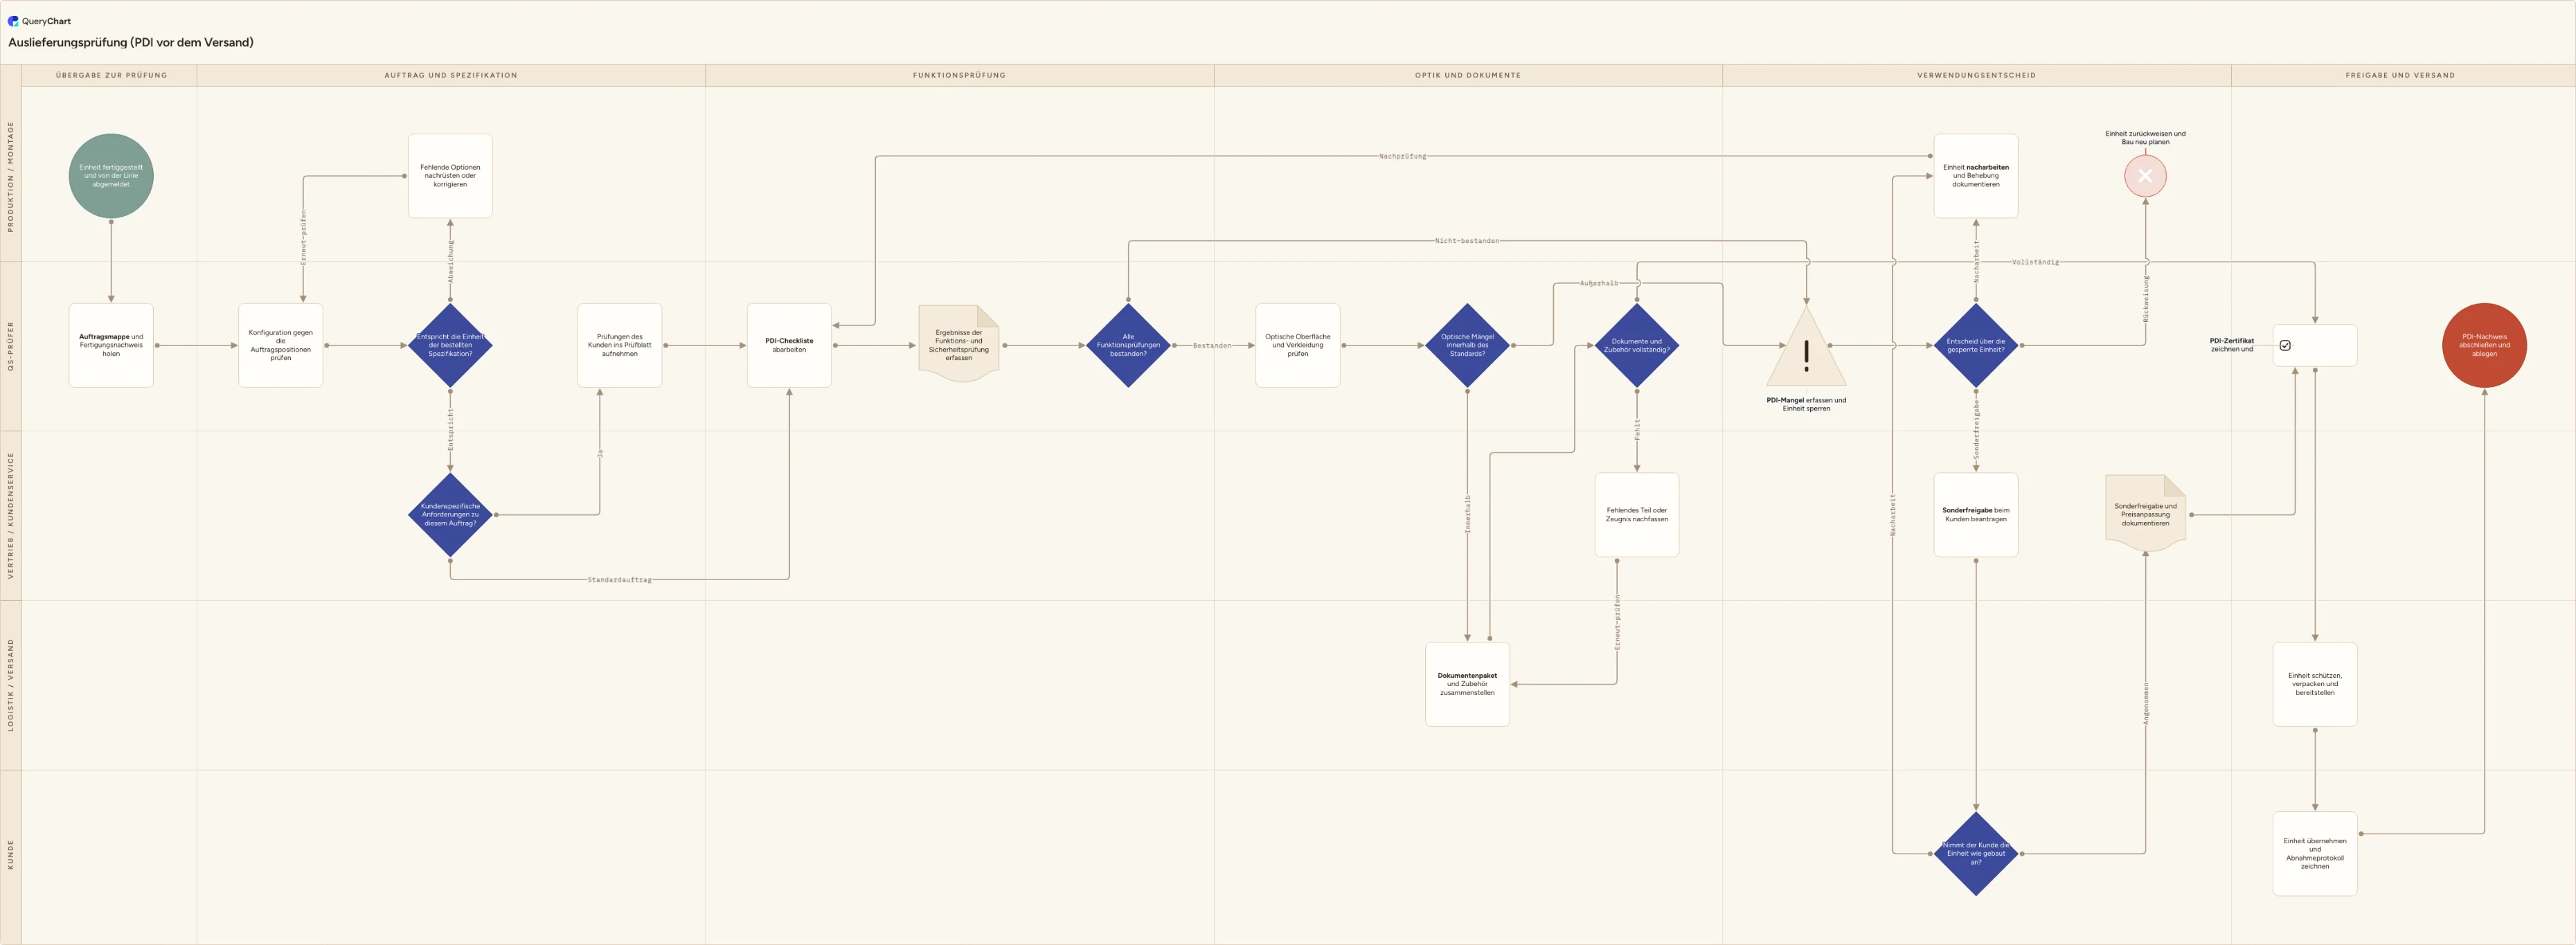Select the Entscheid über die gesperrte Einheit diamond
The width and height of the screenshot is (2576, 945).
point(1976,345)
